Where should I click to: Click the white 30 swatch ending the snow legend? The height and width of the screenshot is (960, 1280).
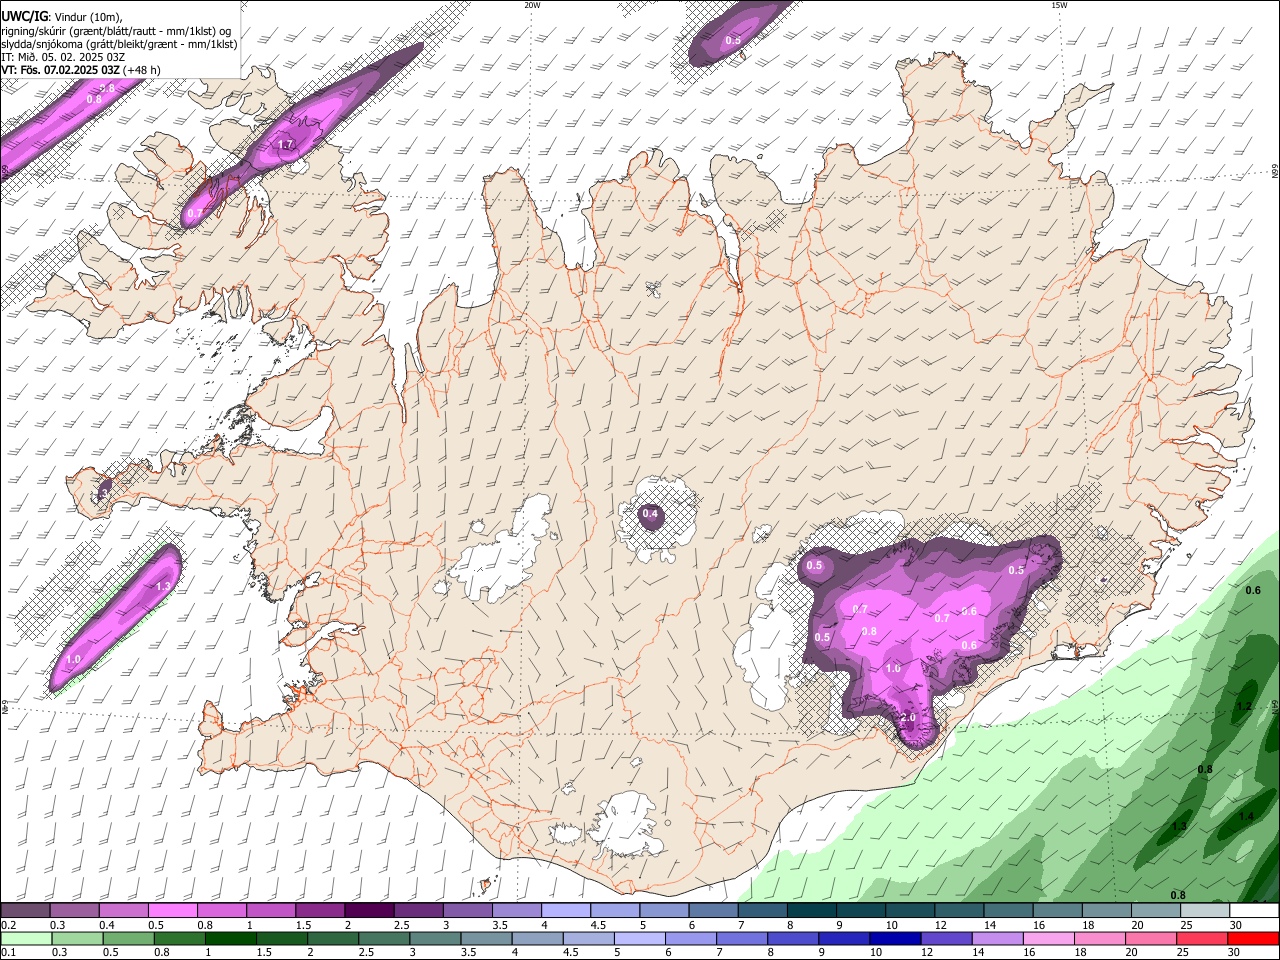(1254, 911)
